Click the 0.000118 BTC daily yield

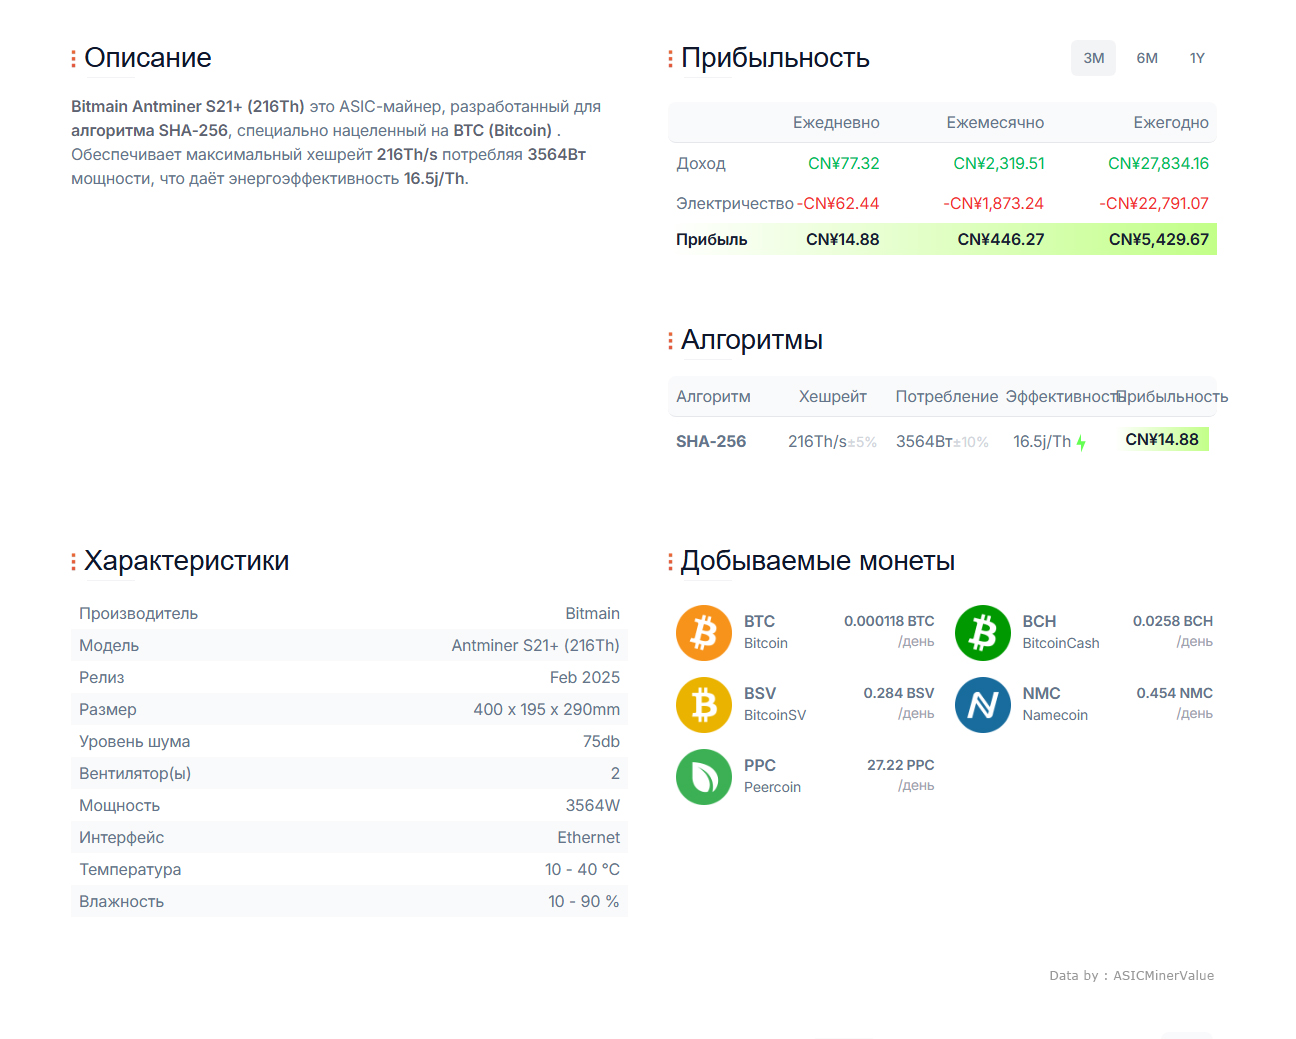tap(889, 621)
